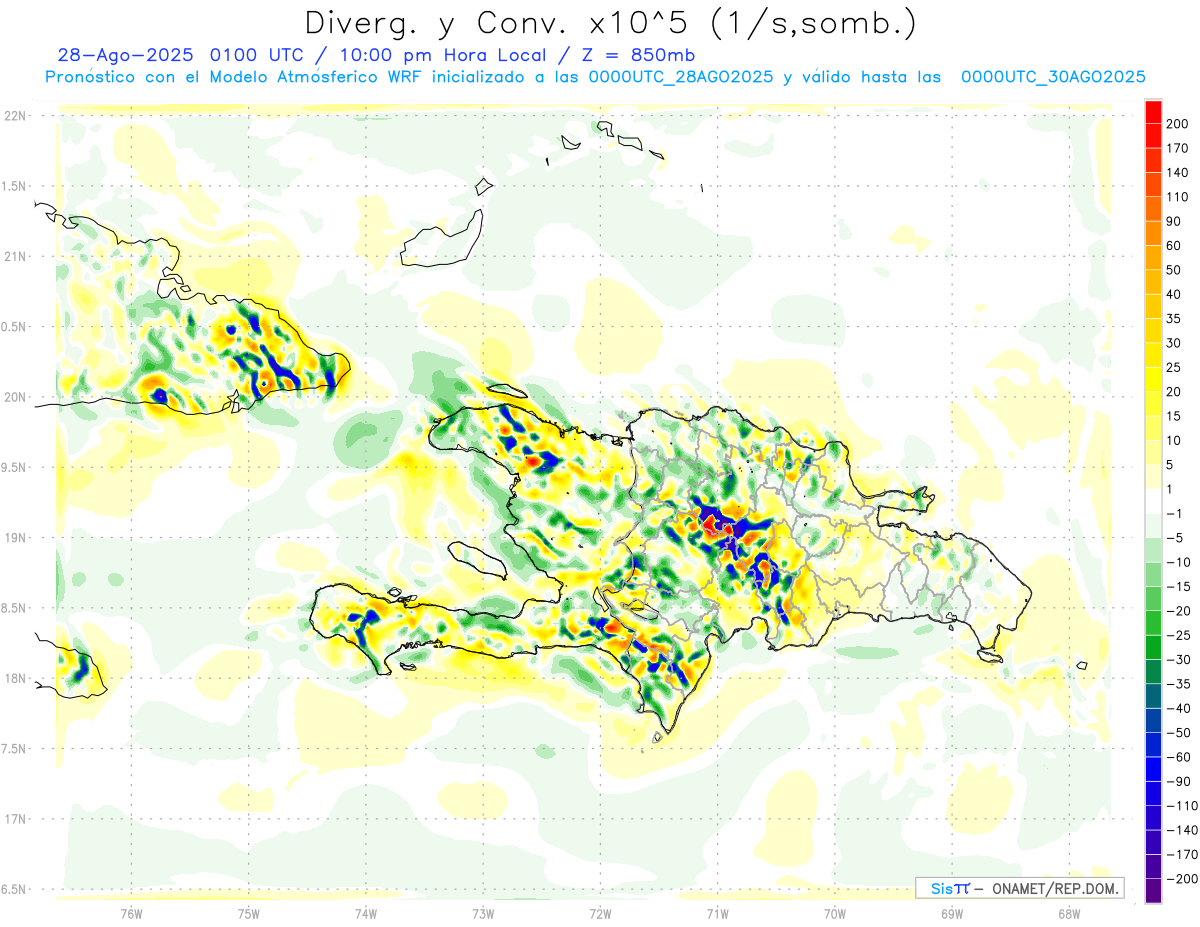Click the '68W' longitude label
The height and width of the screenshot is (927, 1200).
pos(1069,914)
